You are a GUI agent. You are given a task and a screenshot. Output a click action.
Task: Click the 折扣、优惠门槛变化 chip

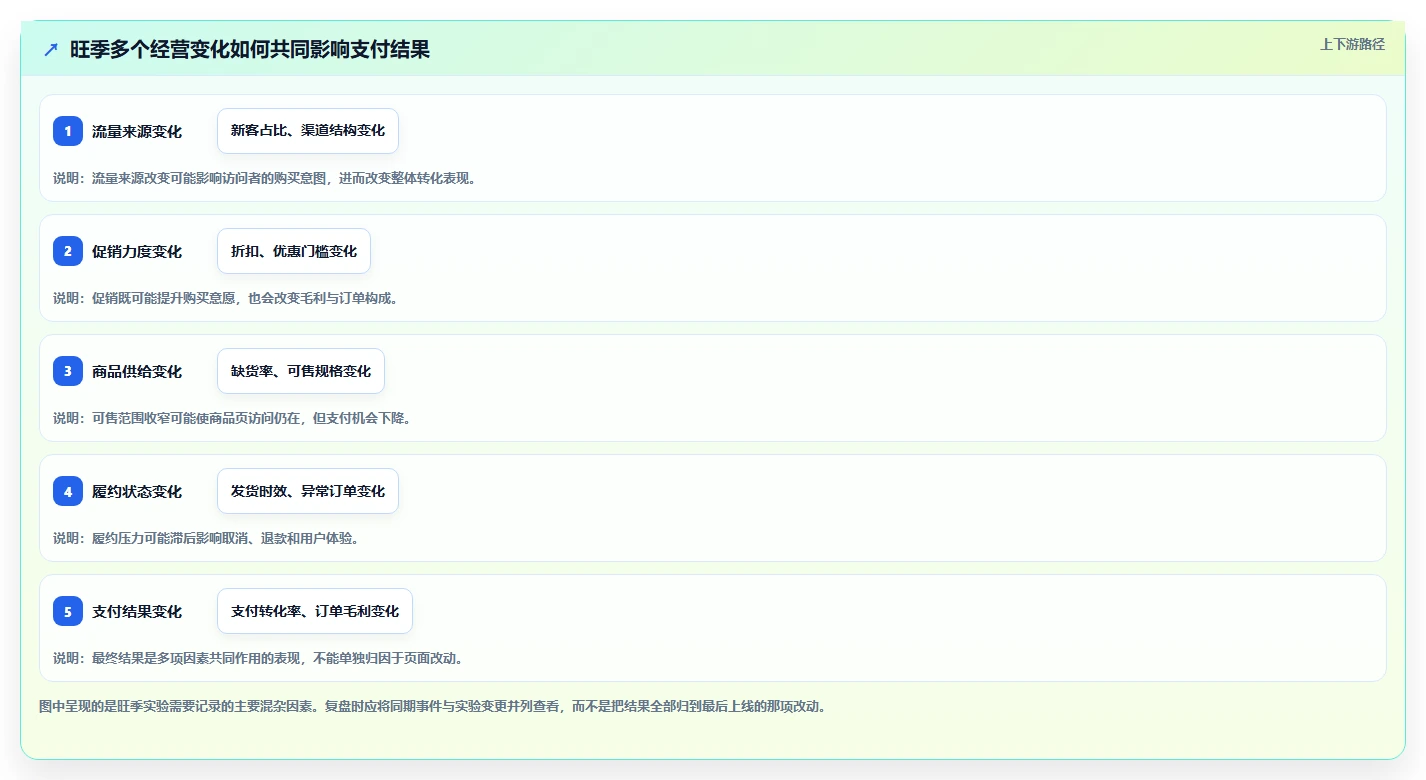(294, 251)
